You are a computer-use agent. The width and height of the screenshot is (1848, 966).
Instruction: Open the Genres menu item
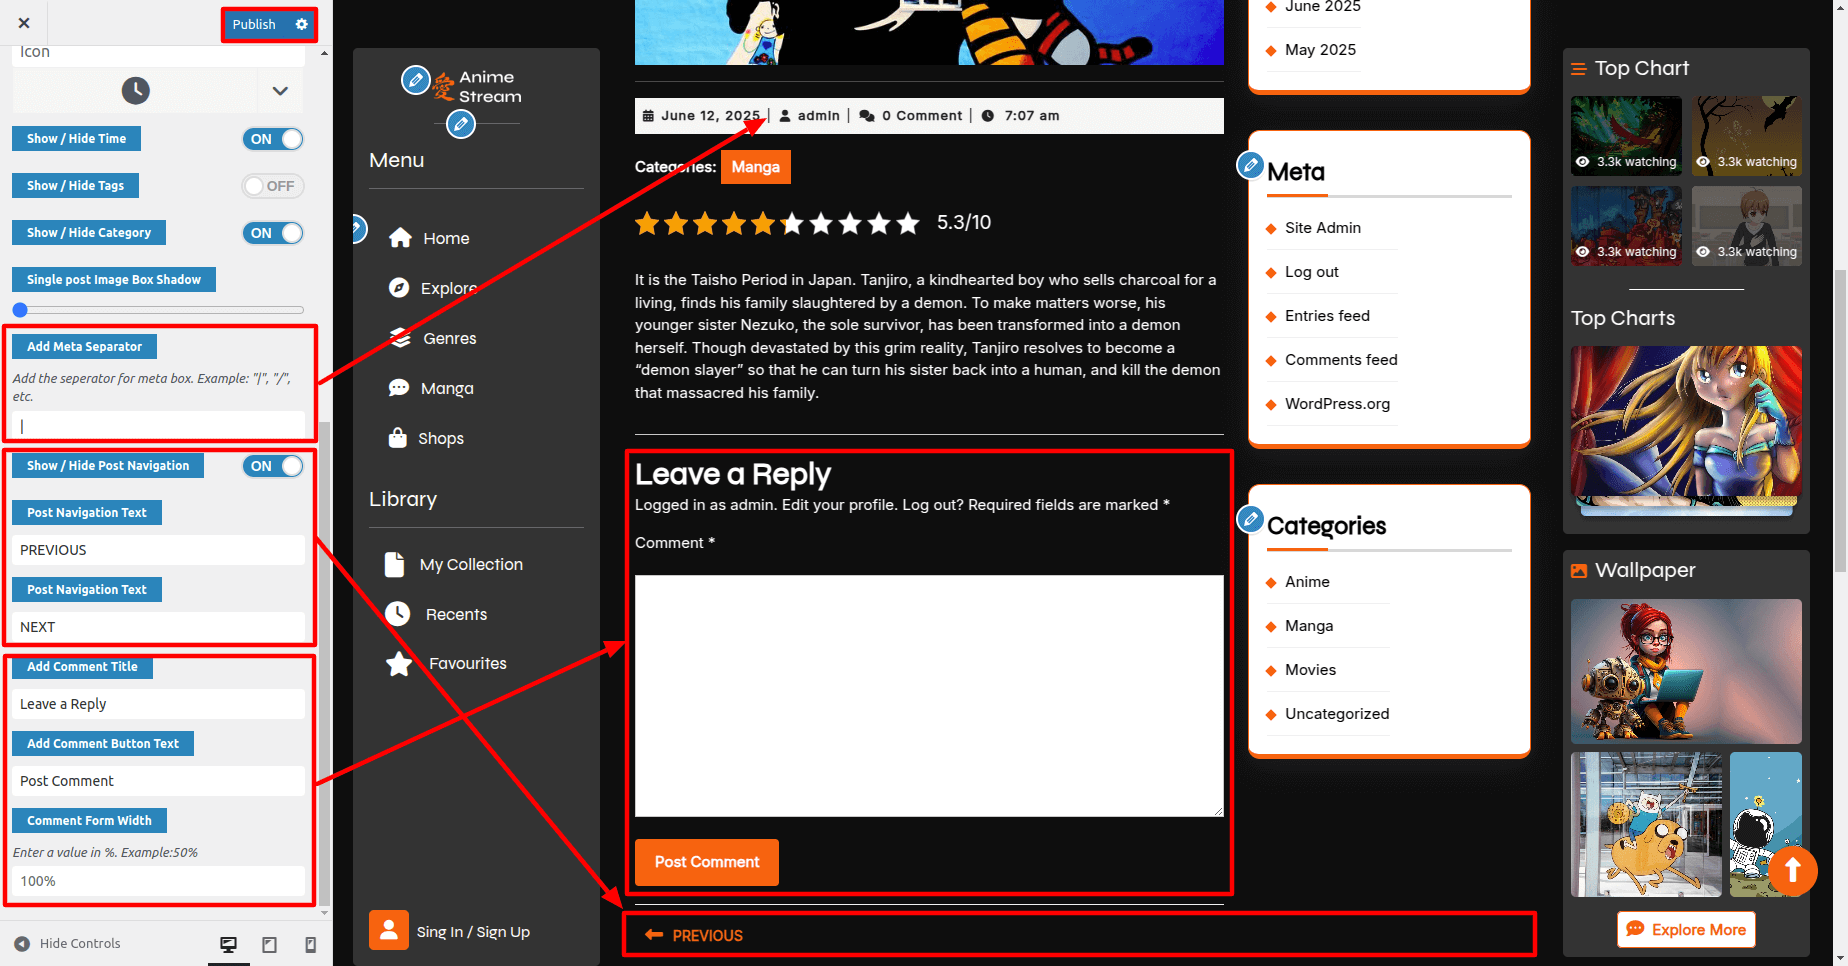449,339
